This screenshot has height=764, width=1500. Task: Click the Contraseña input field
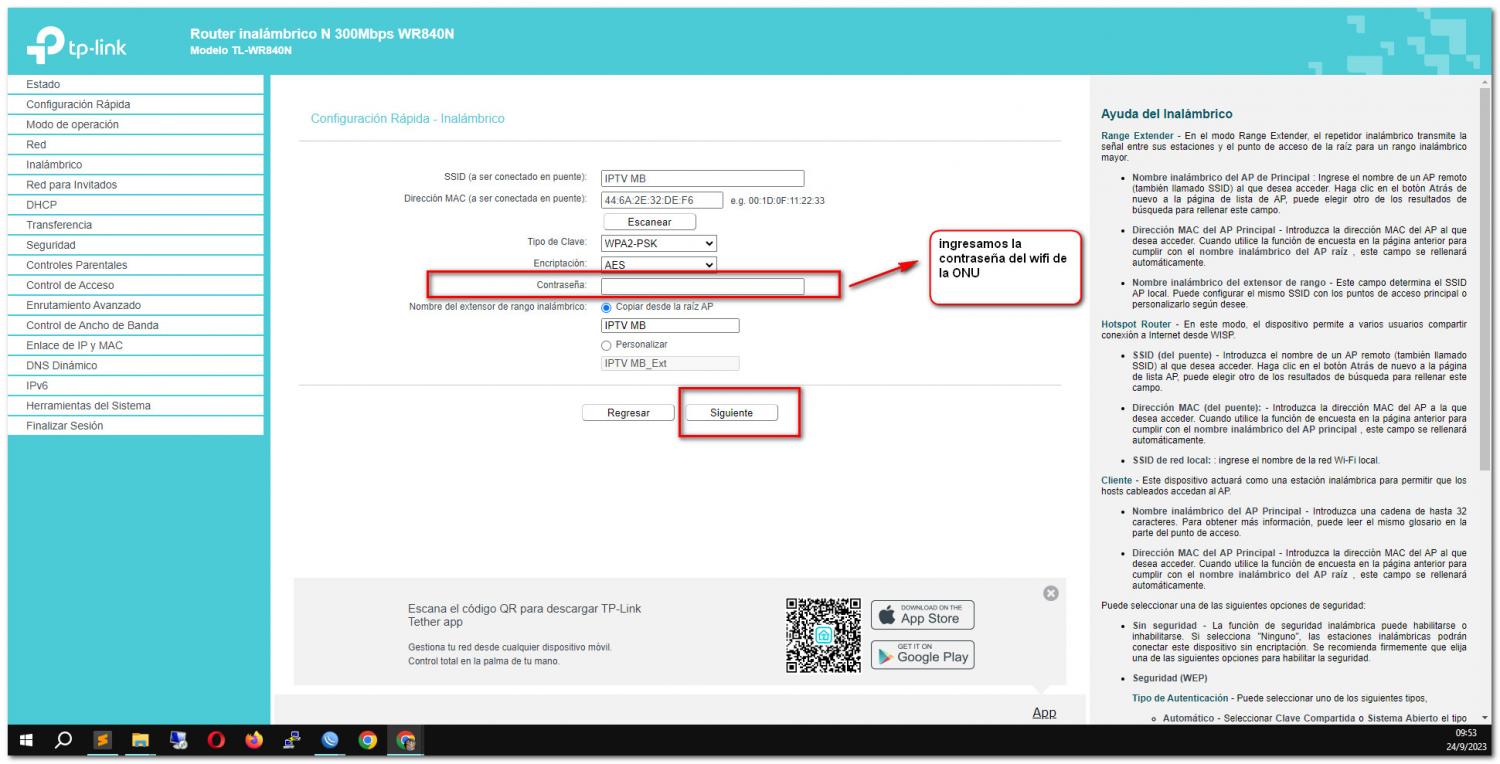702,286
